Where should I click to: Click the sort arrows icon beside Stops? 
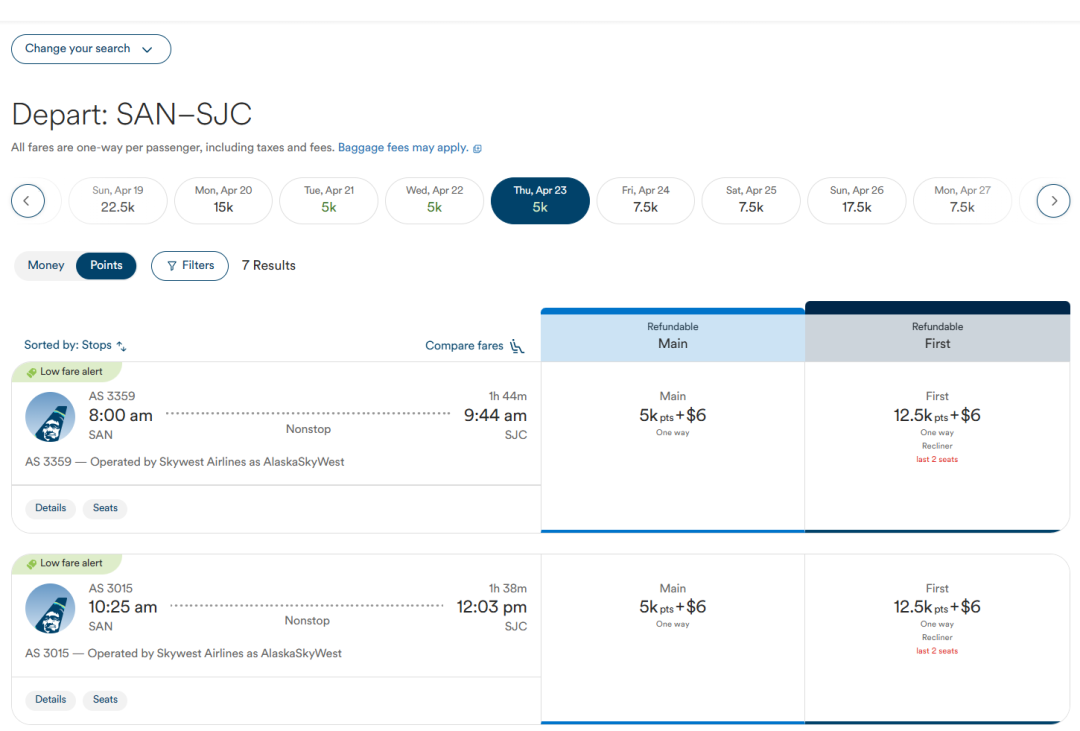tap(122, 346)
